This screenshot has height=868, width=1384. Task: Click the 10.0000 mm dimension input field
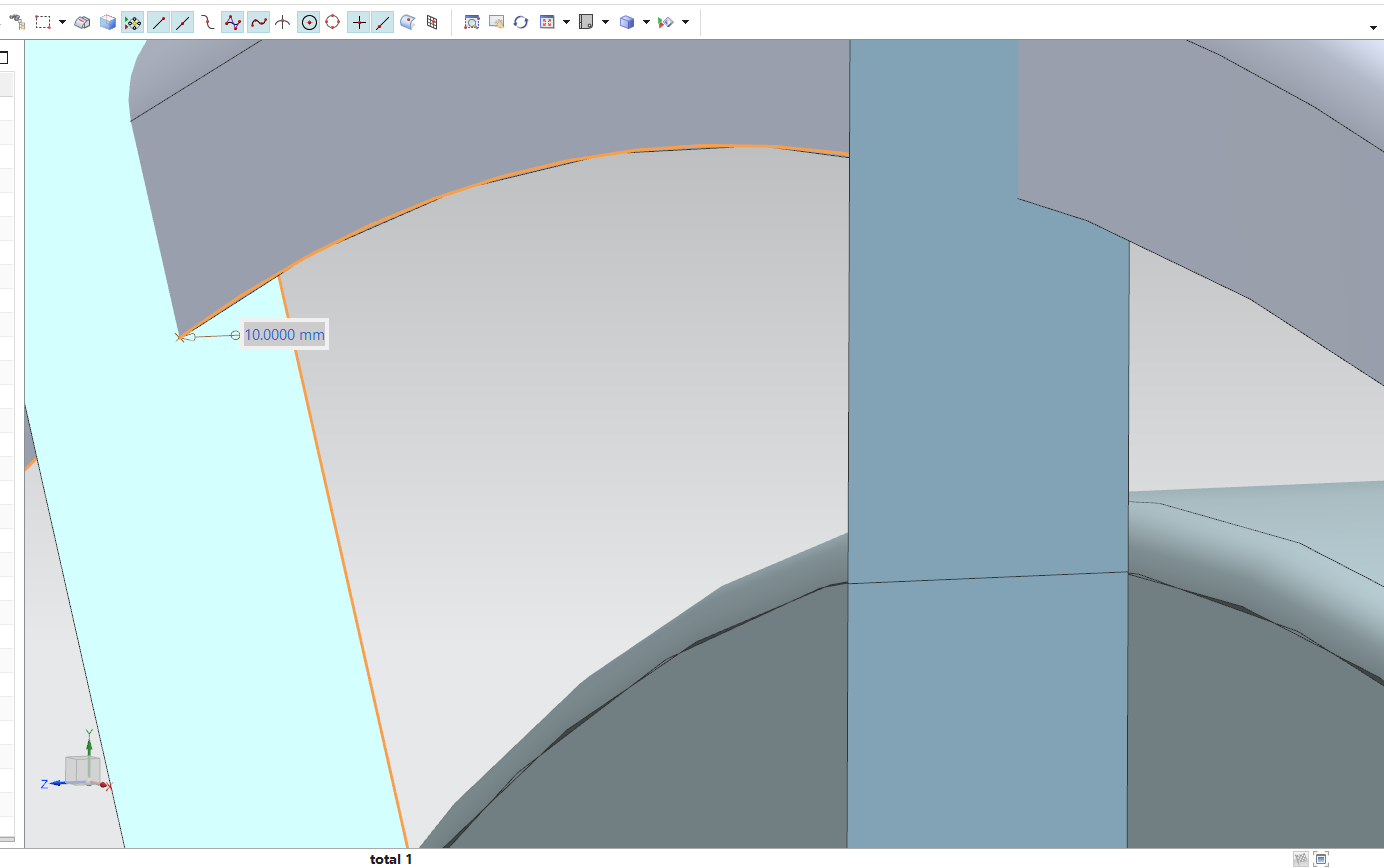click(x=285, y=335)
